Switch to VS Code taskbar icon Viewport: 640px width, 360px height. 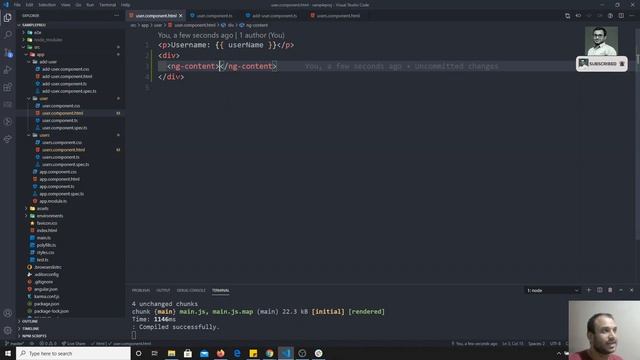286,353
